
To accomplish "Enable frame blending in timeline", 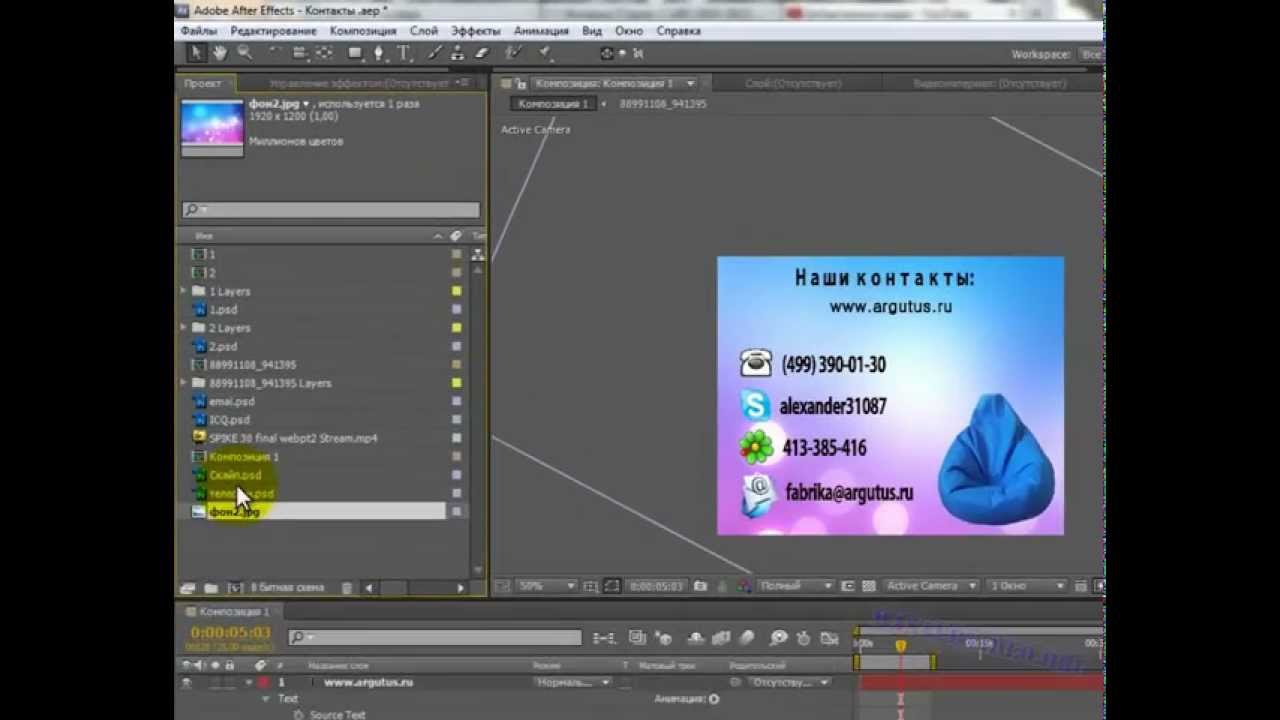I will click(721, 638).
